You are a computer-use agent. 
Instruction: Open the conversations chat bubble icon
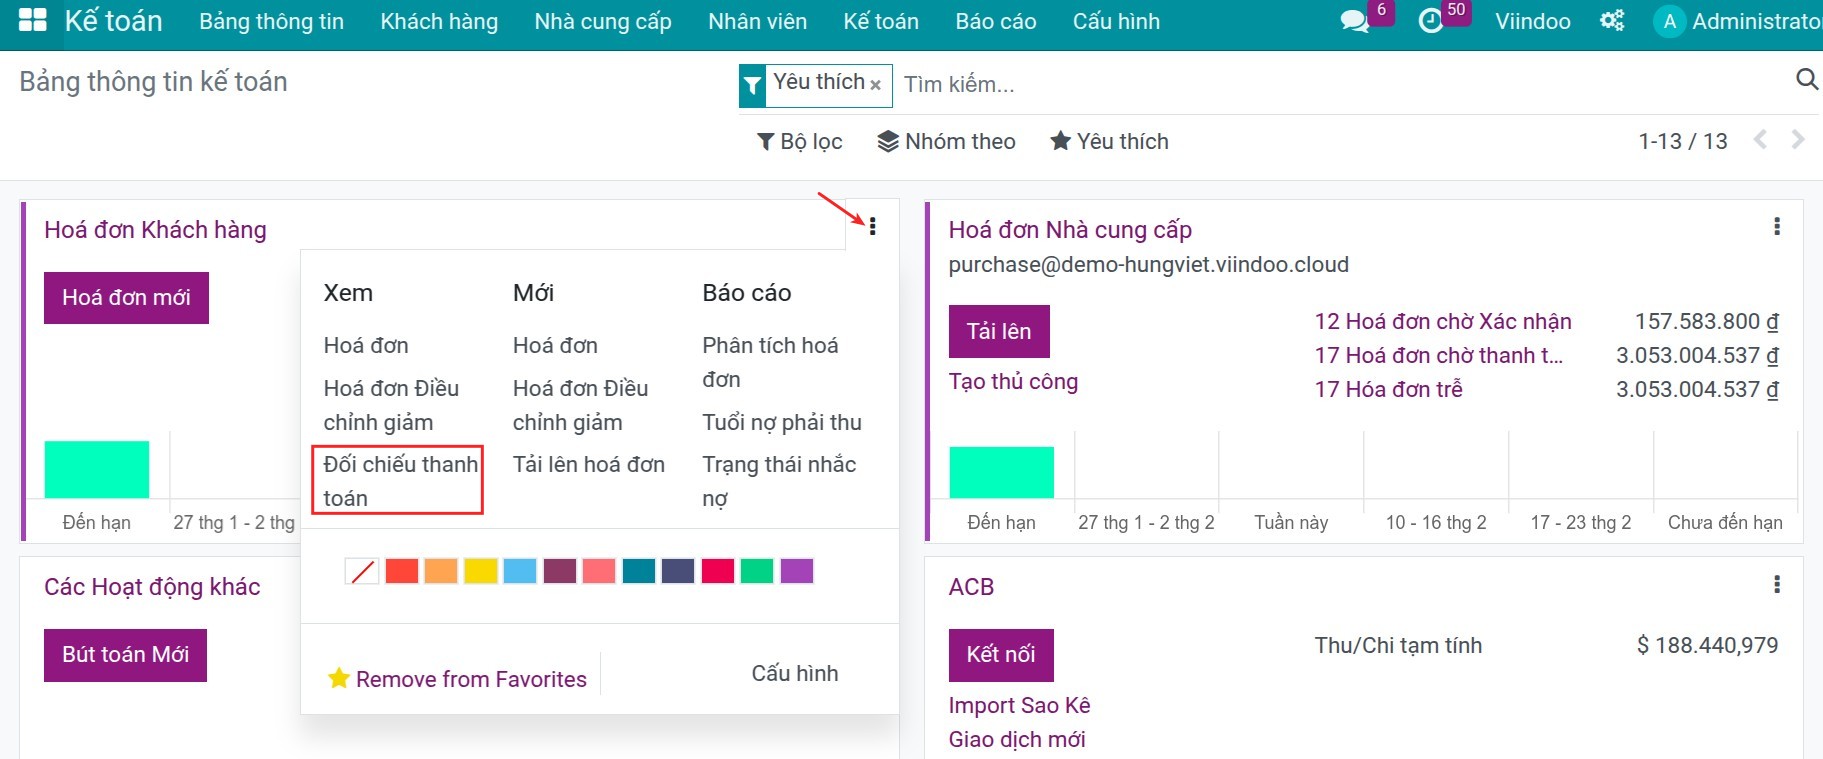pos(1354,21)
